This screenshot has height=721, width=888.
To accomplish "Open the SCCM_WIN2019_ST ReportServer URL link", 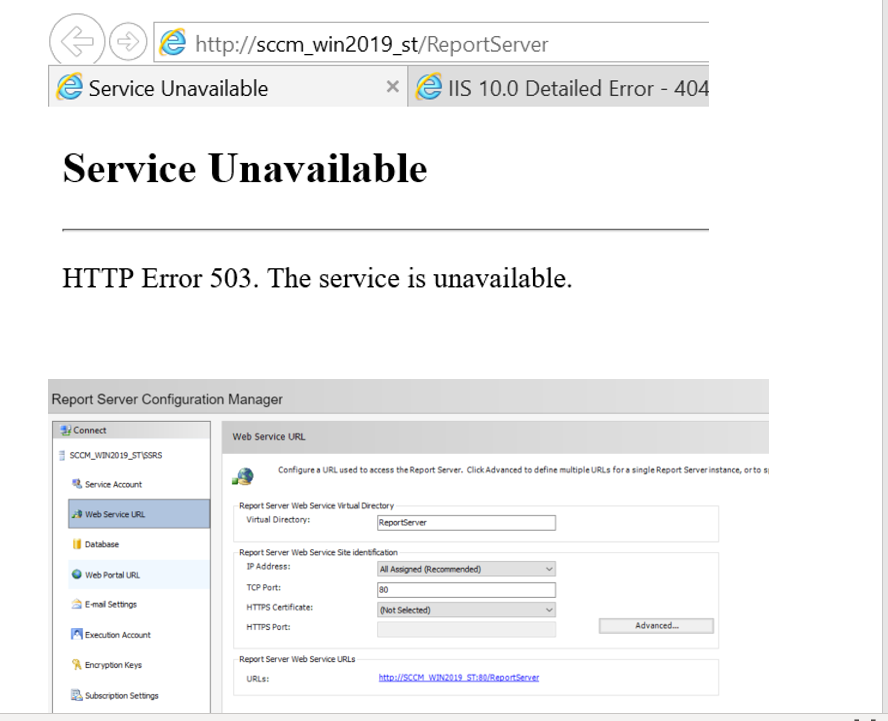I will 461,677.
